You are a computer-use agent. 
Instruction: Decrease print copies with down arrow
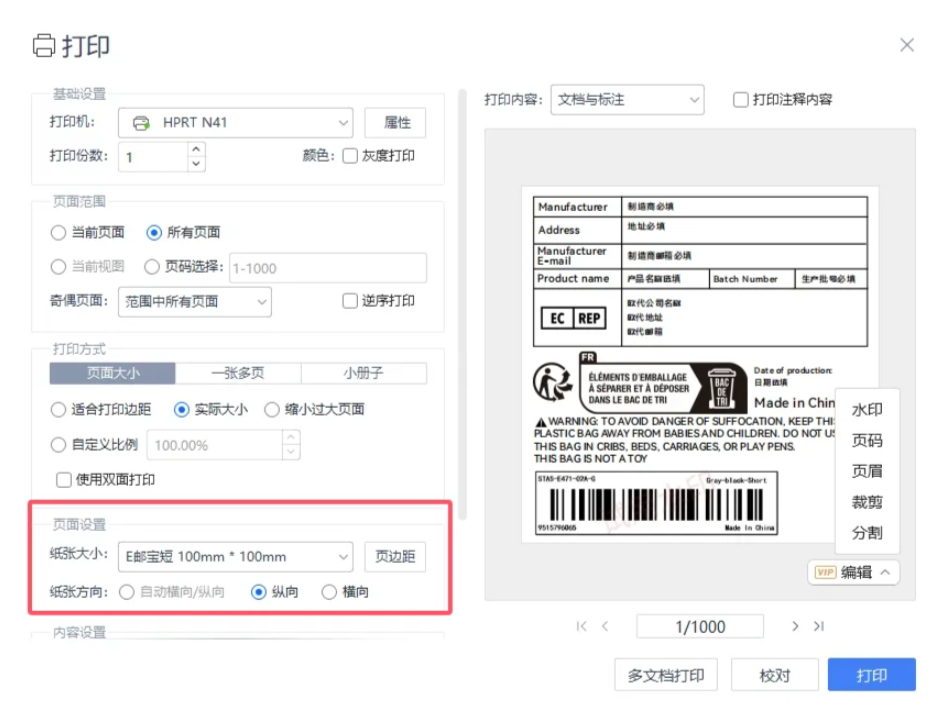(195, 164)
